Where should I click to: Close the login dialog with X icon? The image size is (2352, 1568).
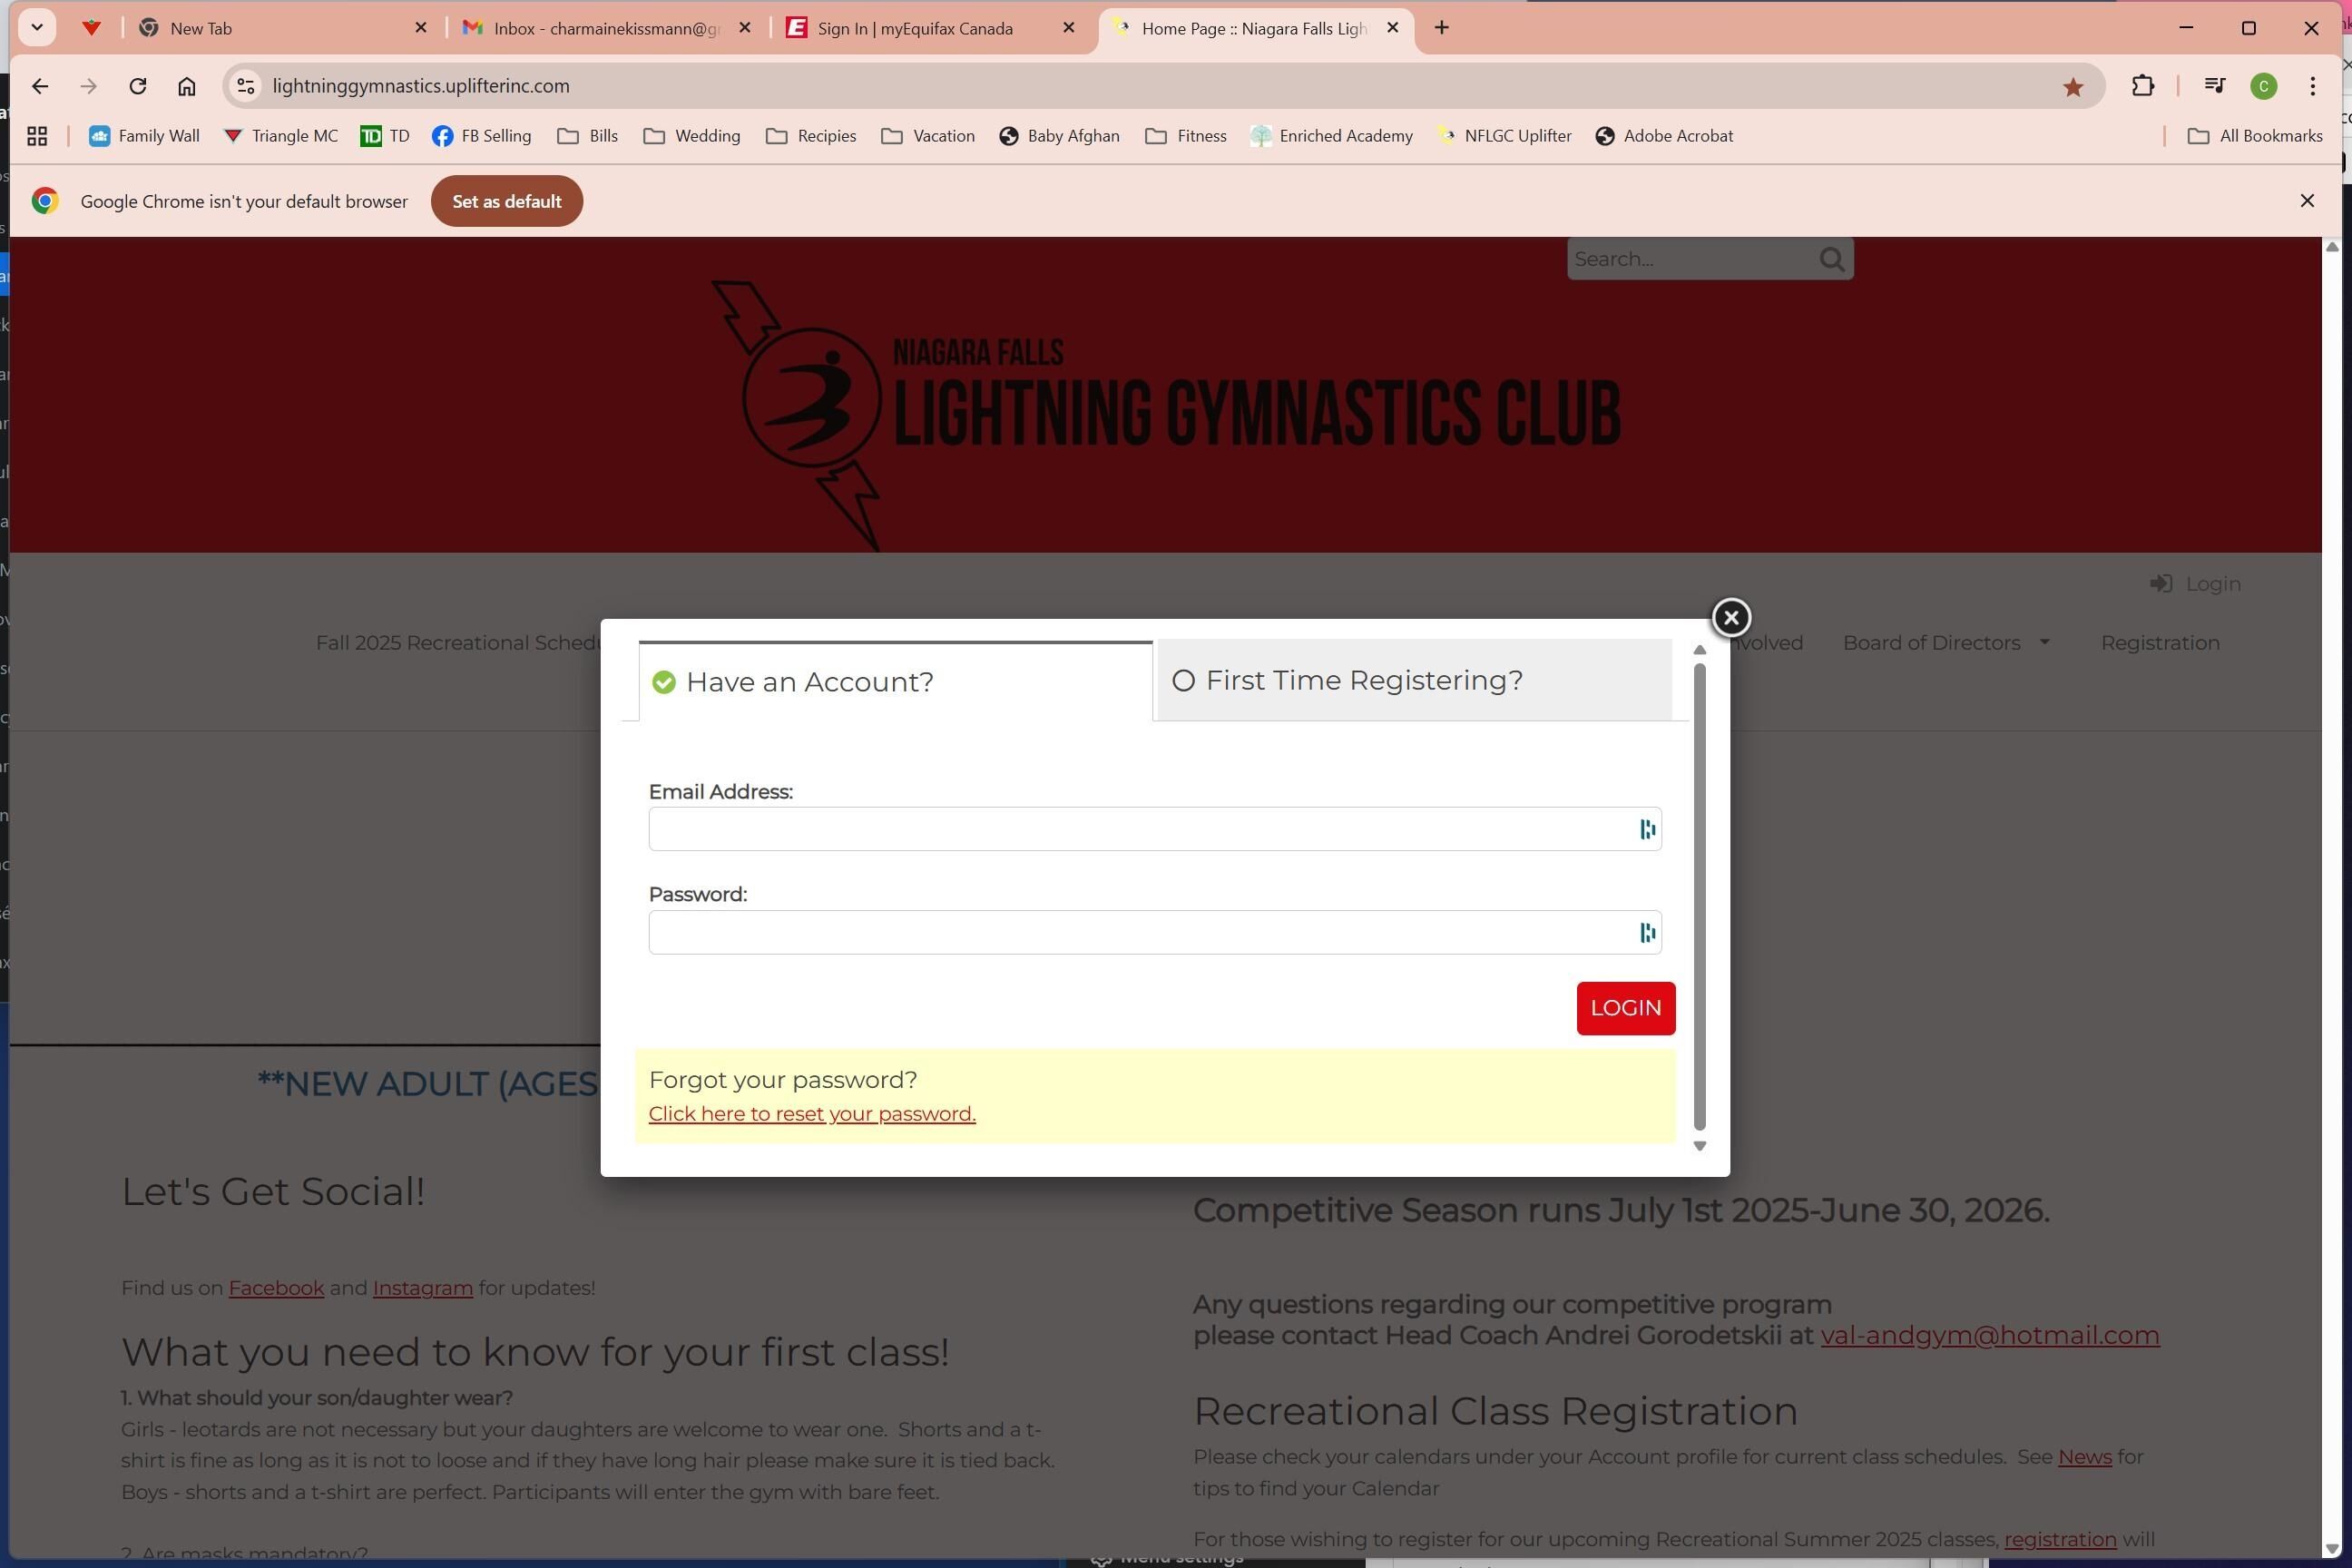click(x=1731, y=617)
